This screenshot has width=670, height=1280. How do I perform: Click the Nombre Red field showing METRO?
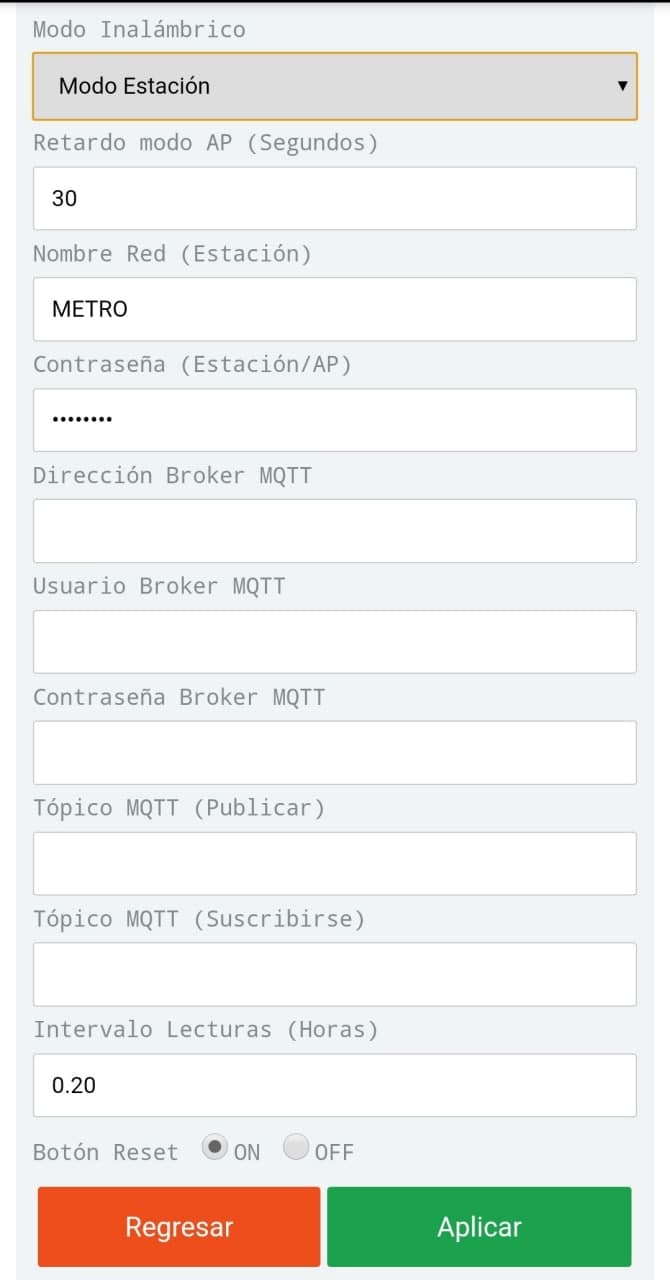coord(335,309)
